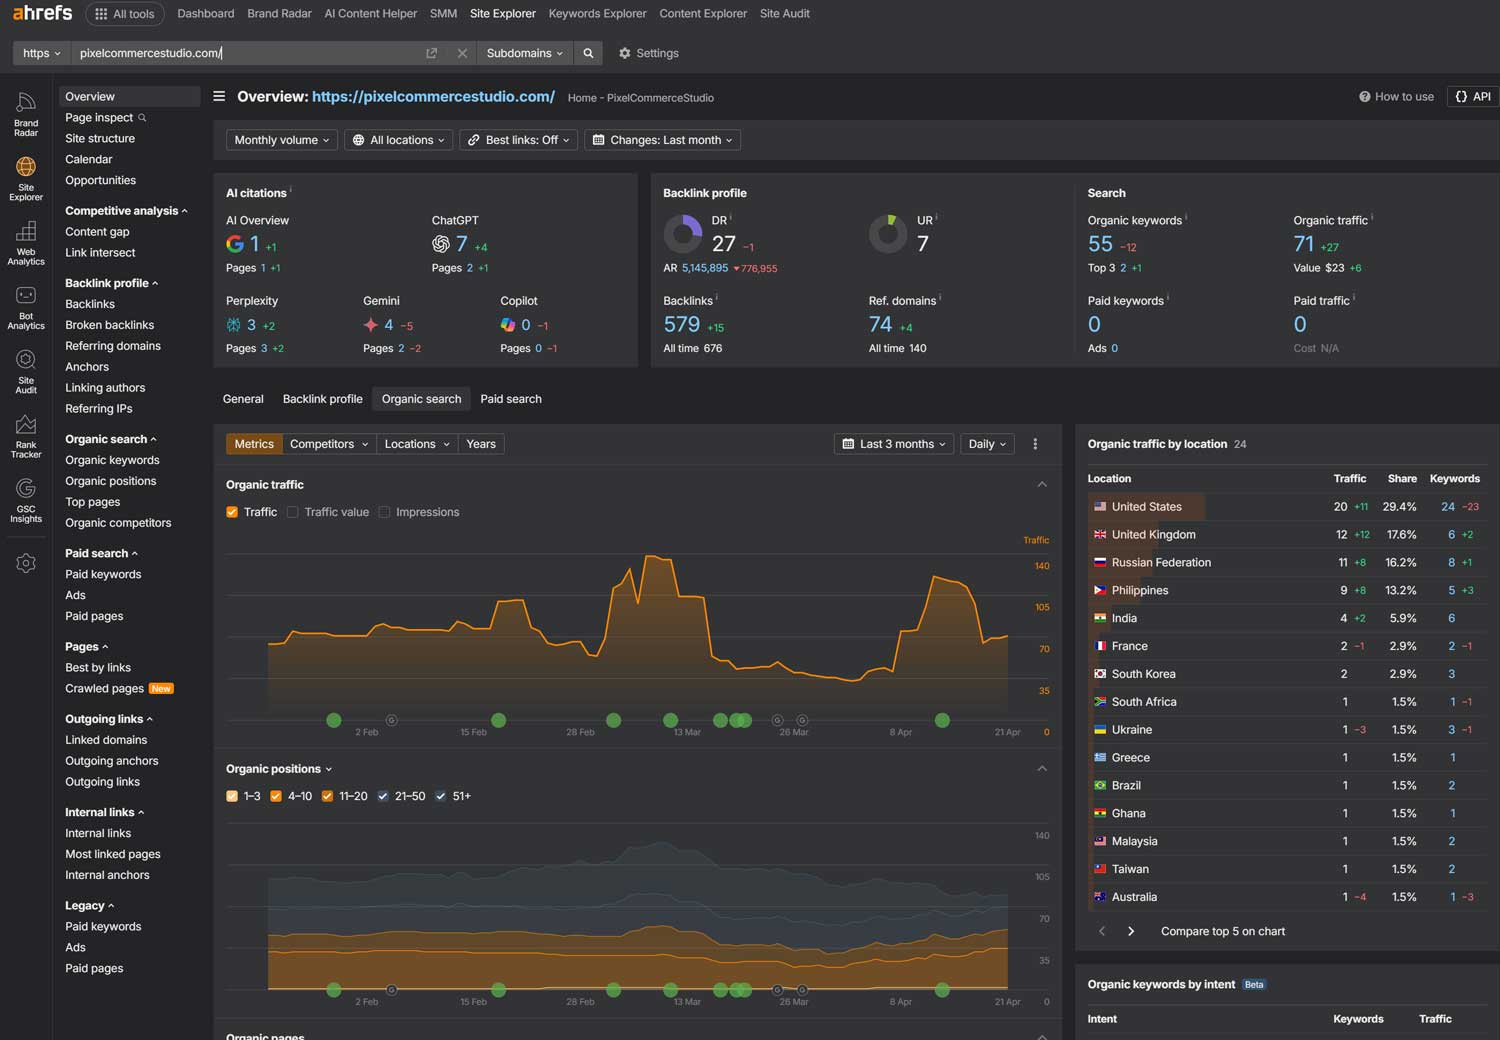Open the Monthly volume dropdown

tap(281, 140)
